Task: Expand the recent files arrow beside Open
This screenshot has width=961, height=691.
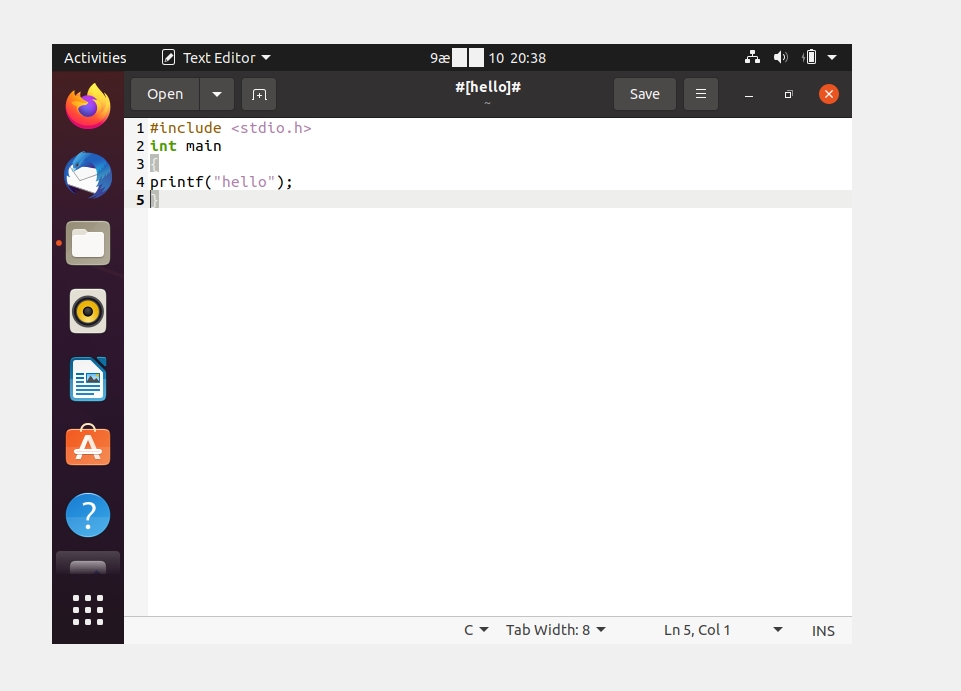Action: (217, 94)
